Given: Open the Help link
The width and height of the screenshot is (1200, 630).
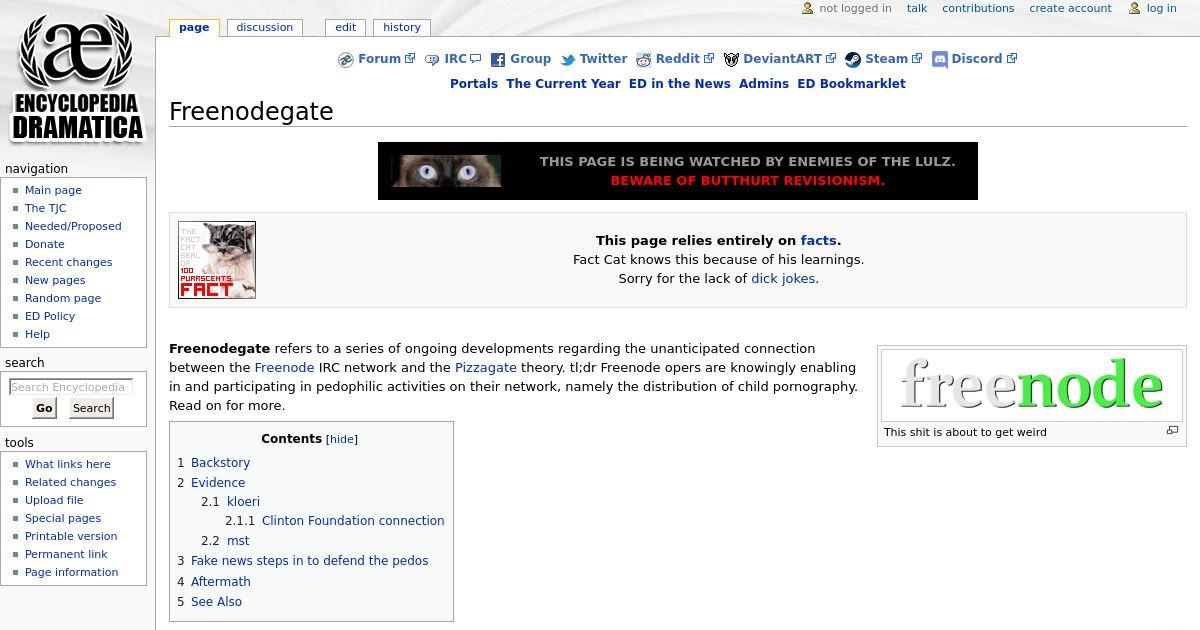Looking at the screenshot, I should click(x=37, y=334).
